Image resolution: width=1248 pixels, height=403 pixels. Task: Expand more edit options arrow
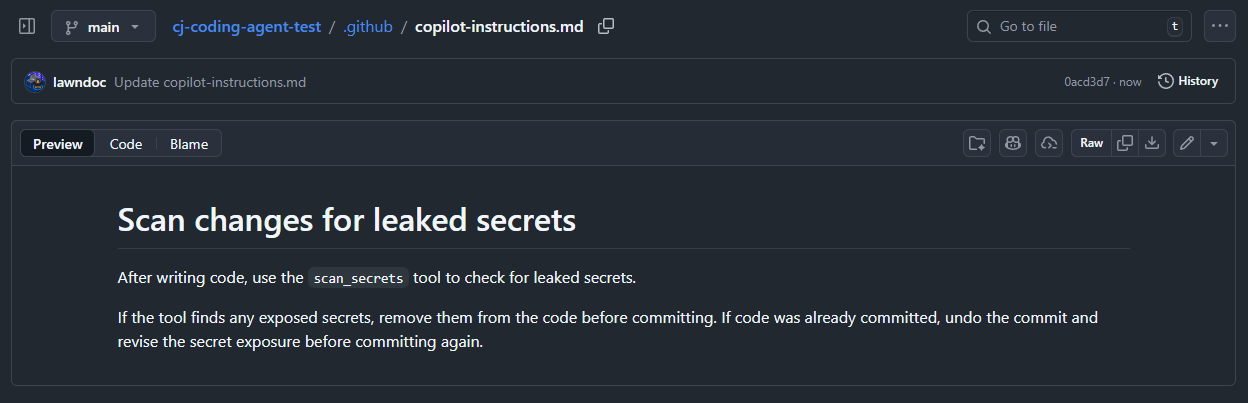click(1214, 143)
